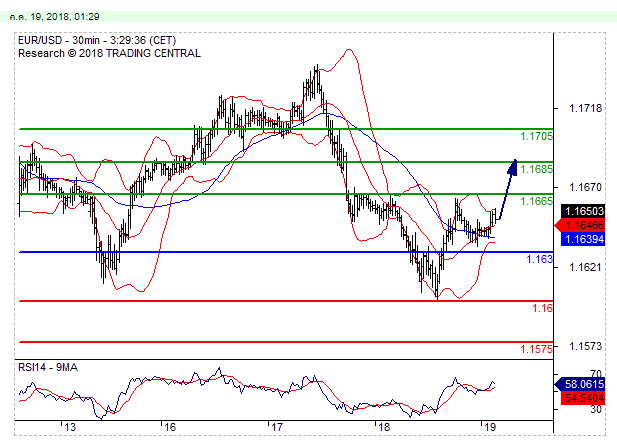Click the date axis label '13'
617x441 pixels.
(70, 427)
